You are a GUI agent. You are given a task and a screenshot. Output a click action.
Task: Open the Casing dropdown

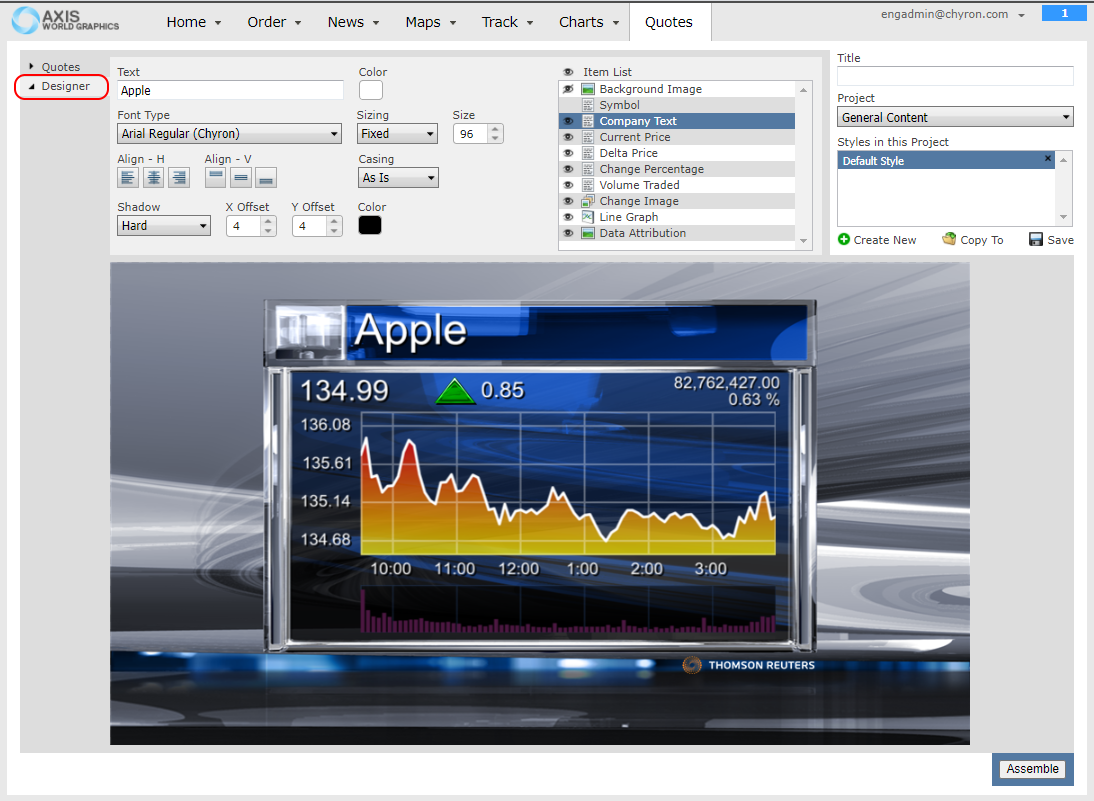pos(398,178)
